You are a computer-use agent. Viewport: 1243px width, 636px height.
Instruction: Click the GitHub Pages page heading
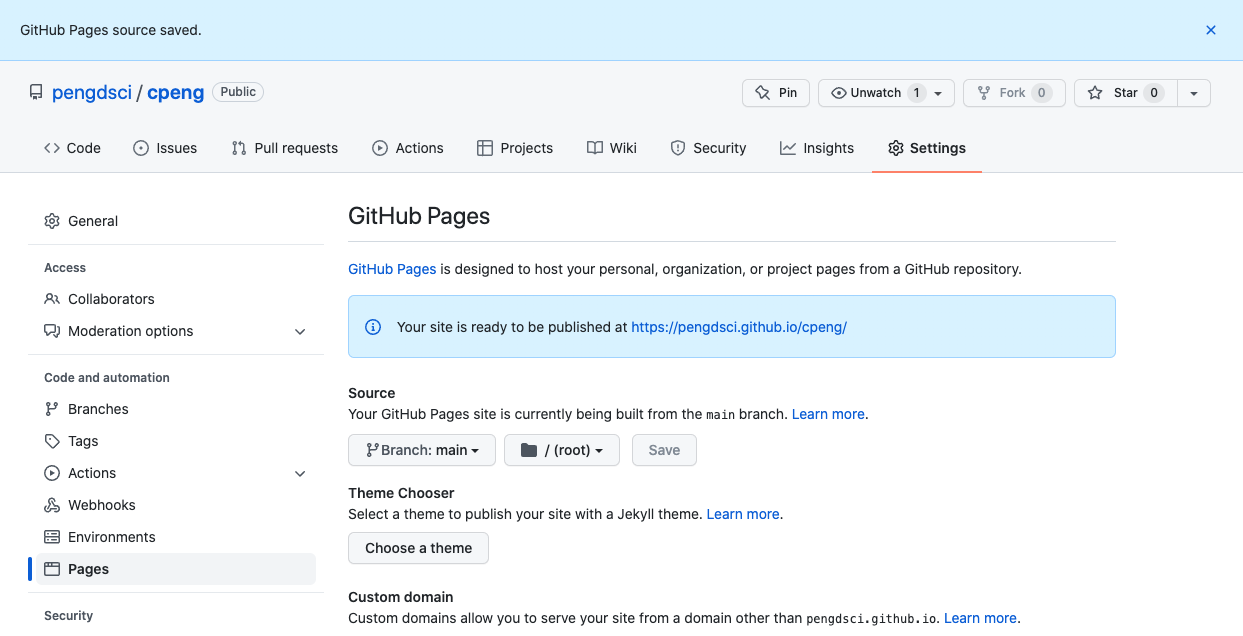coord(419,216)
